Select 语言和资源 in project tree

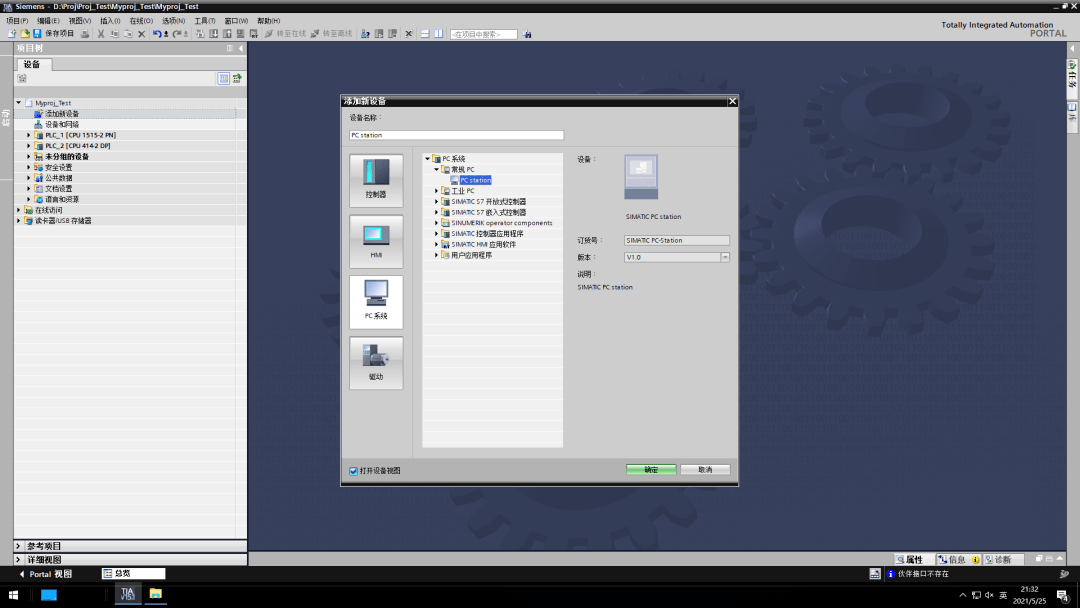click(x=61, y=199)
